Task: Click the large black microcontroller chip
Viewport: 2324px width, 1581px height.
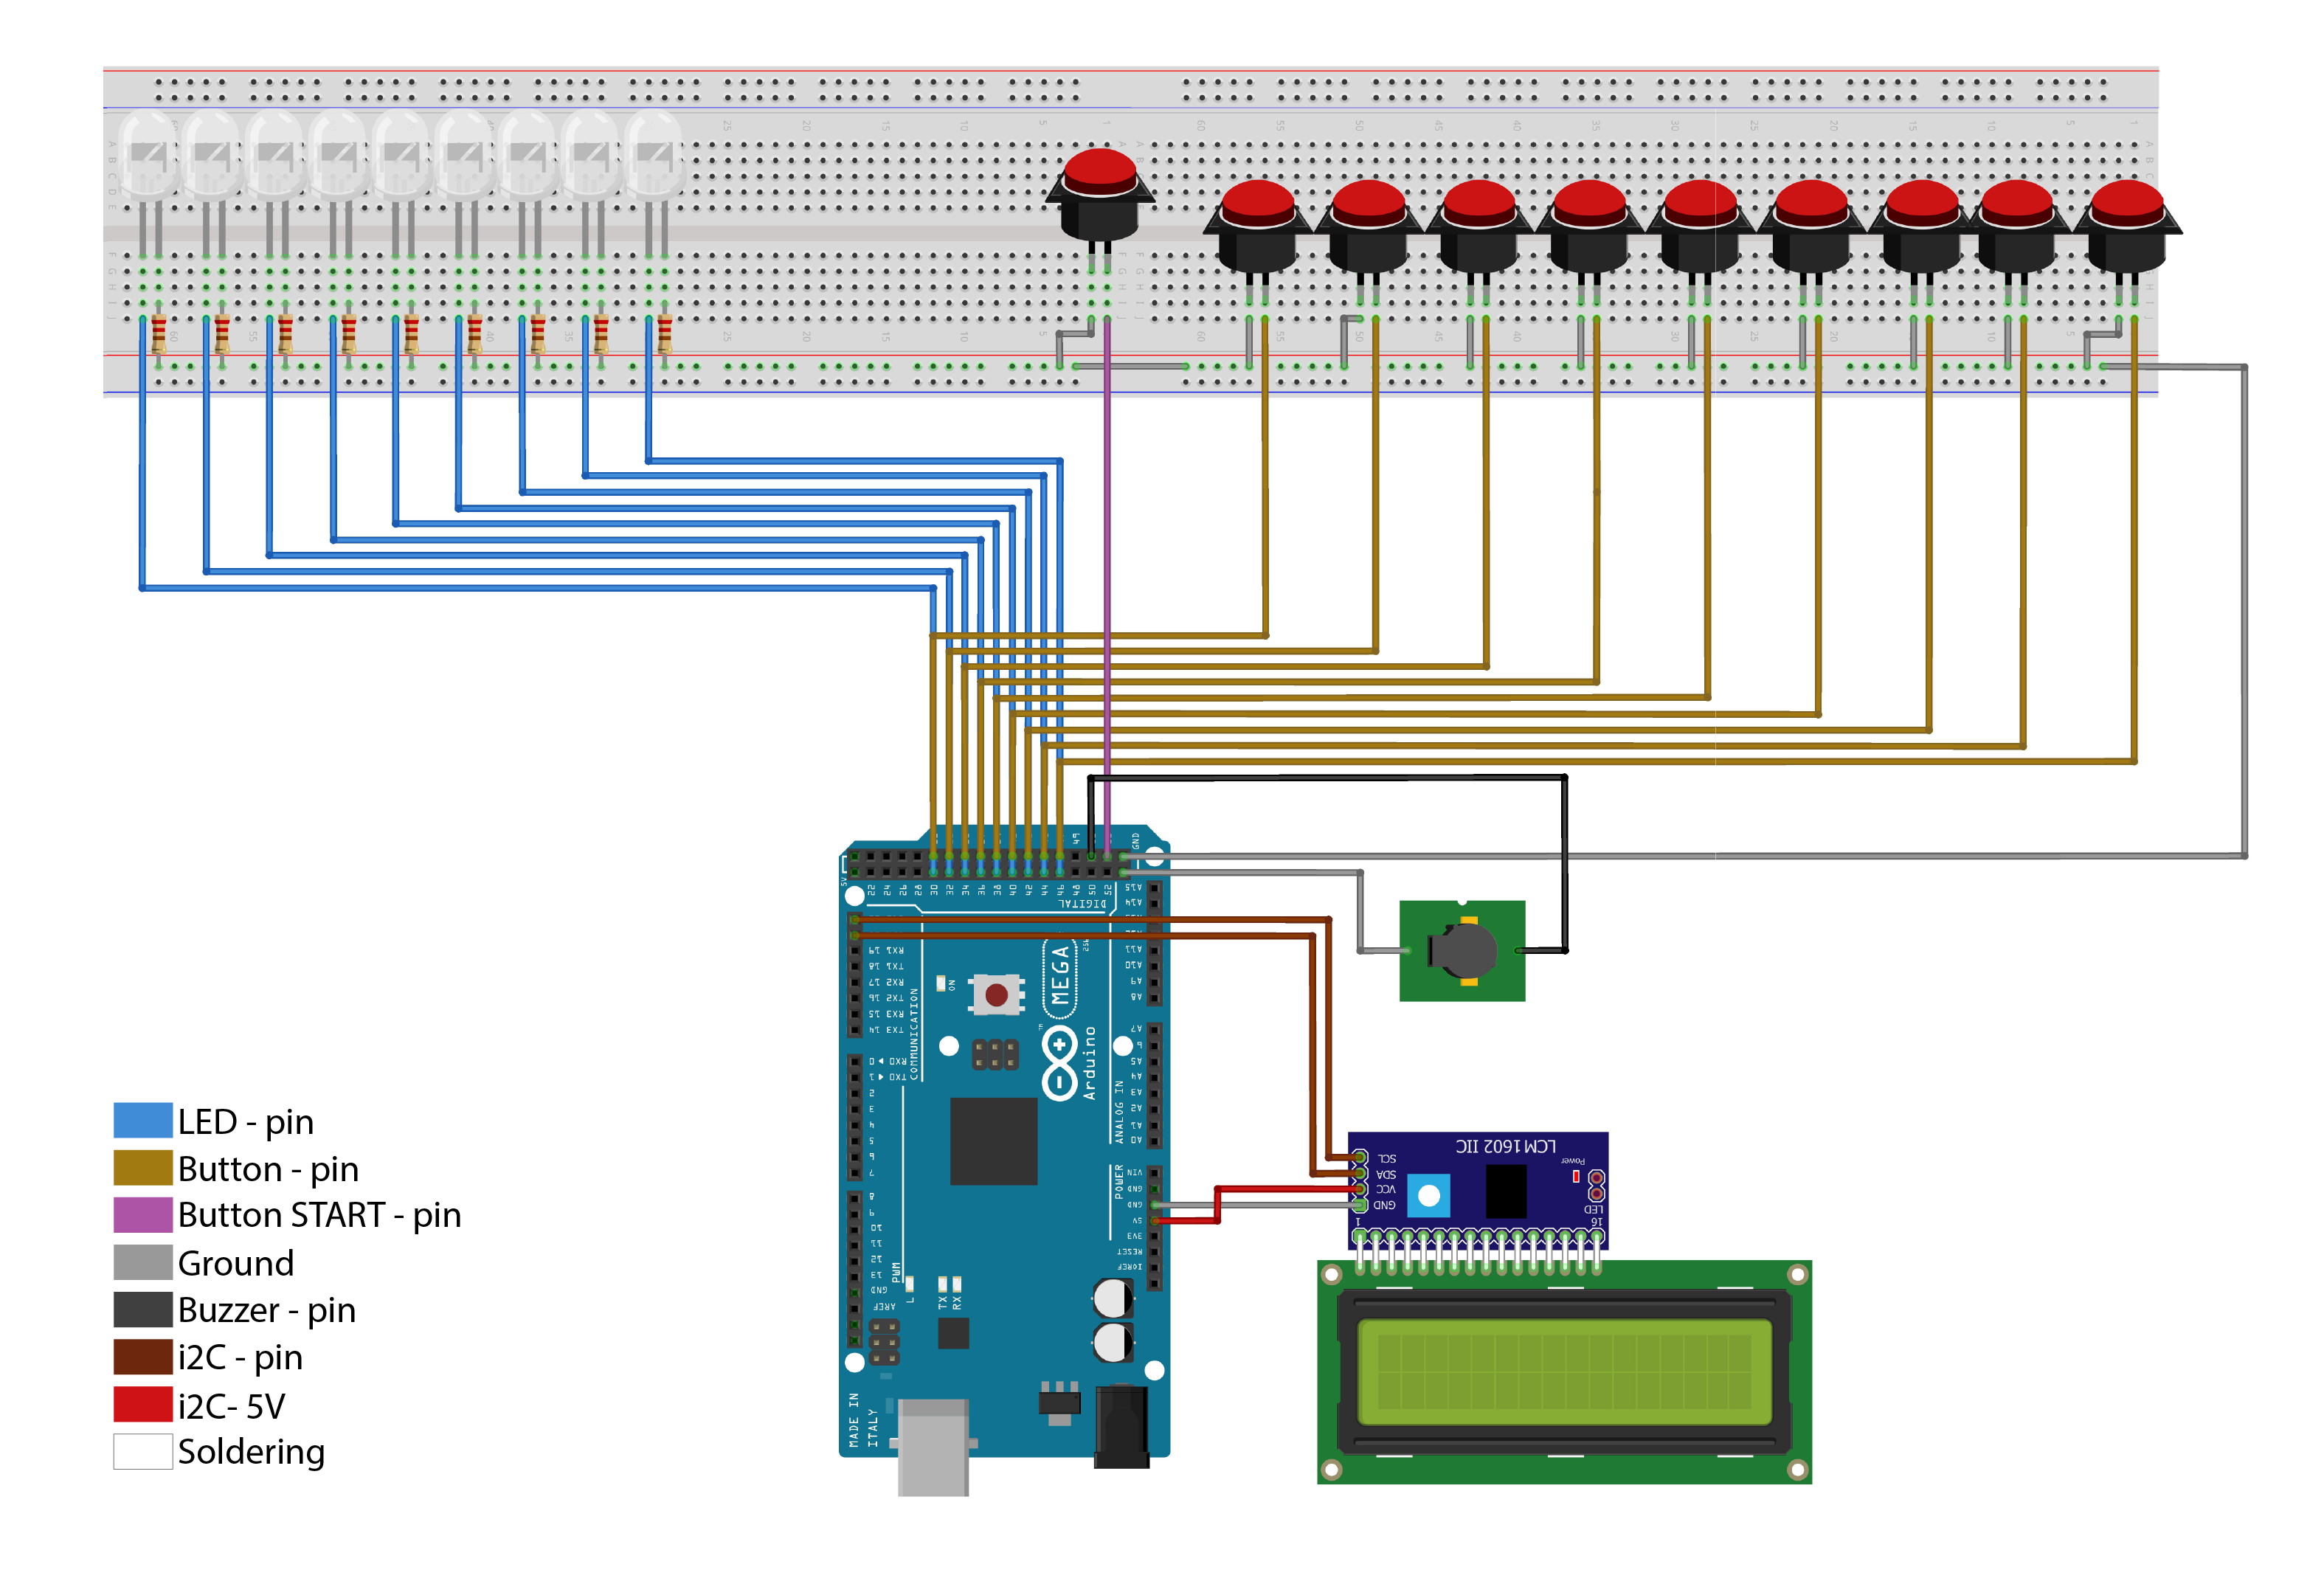Action: 993,1141
